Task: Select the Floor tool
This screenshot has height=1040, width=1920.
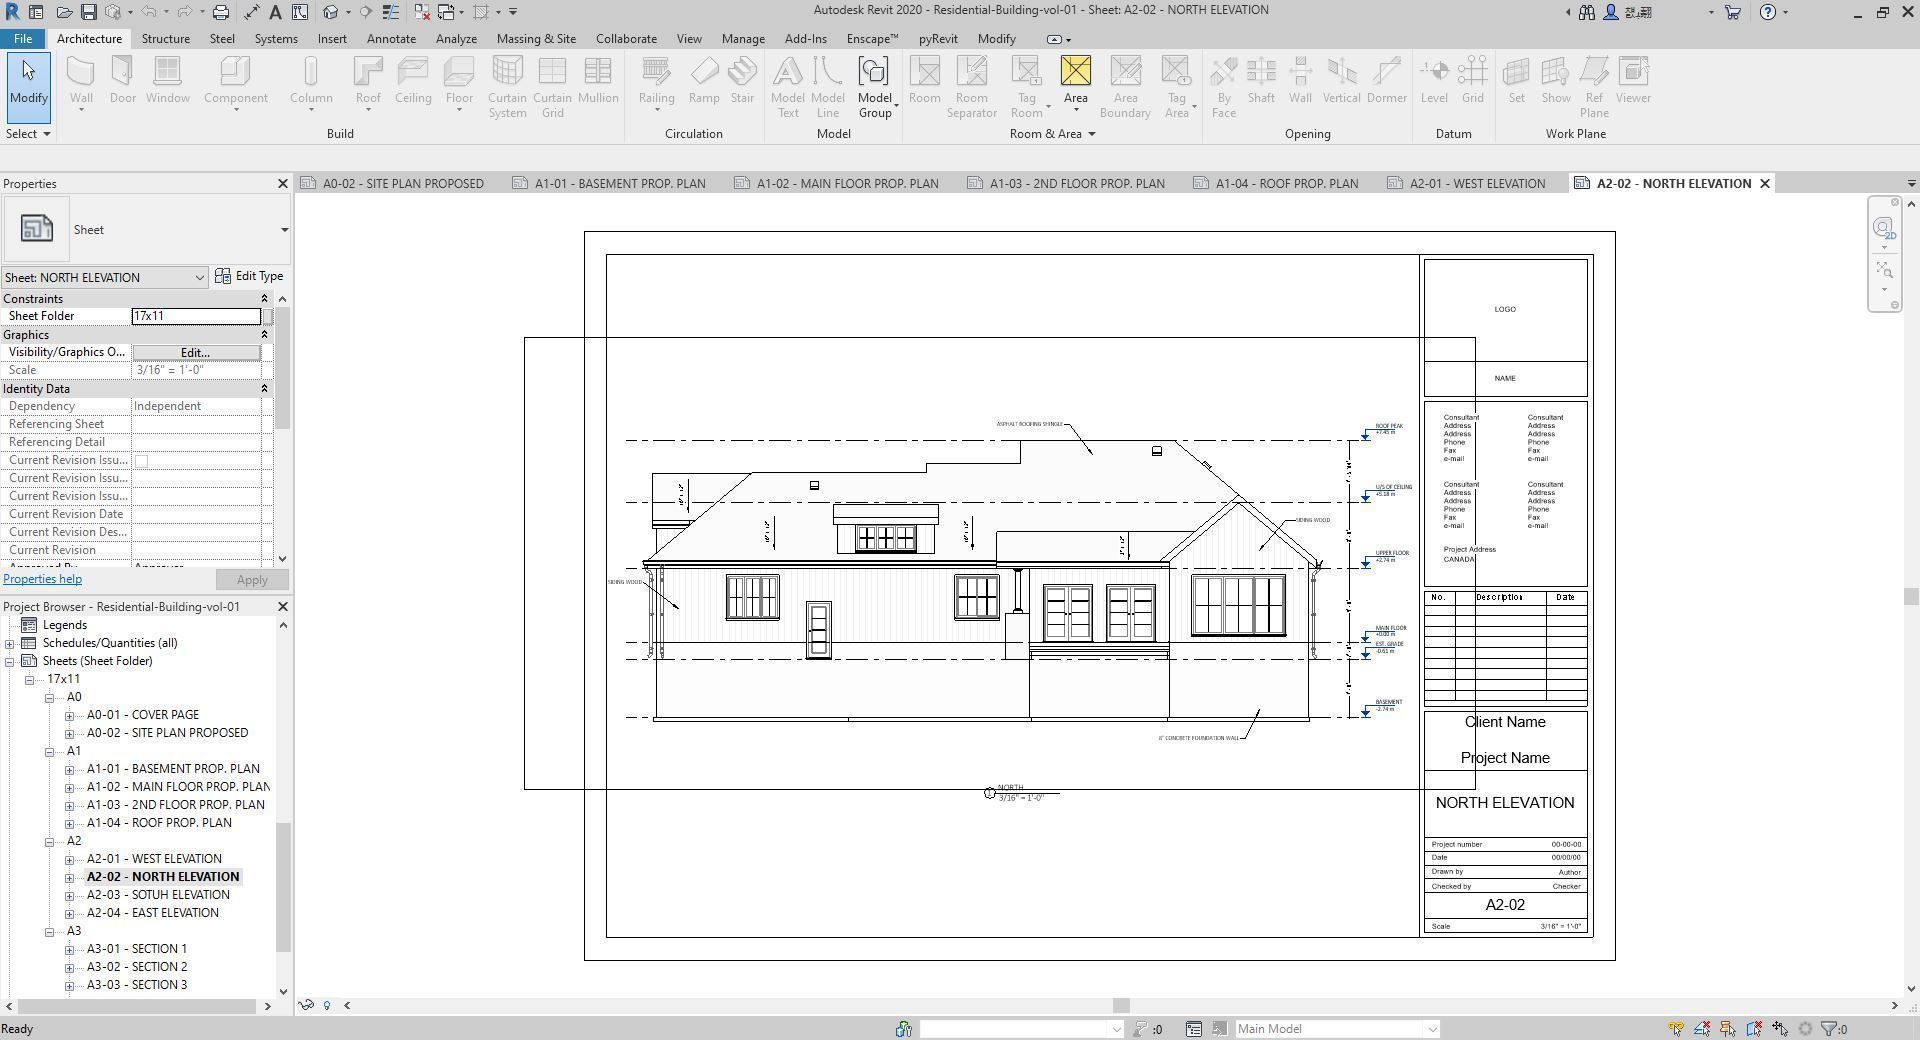Action: 459,81
